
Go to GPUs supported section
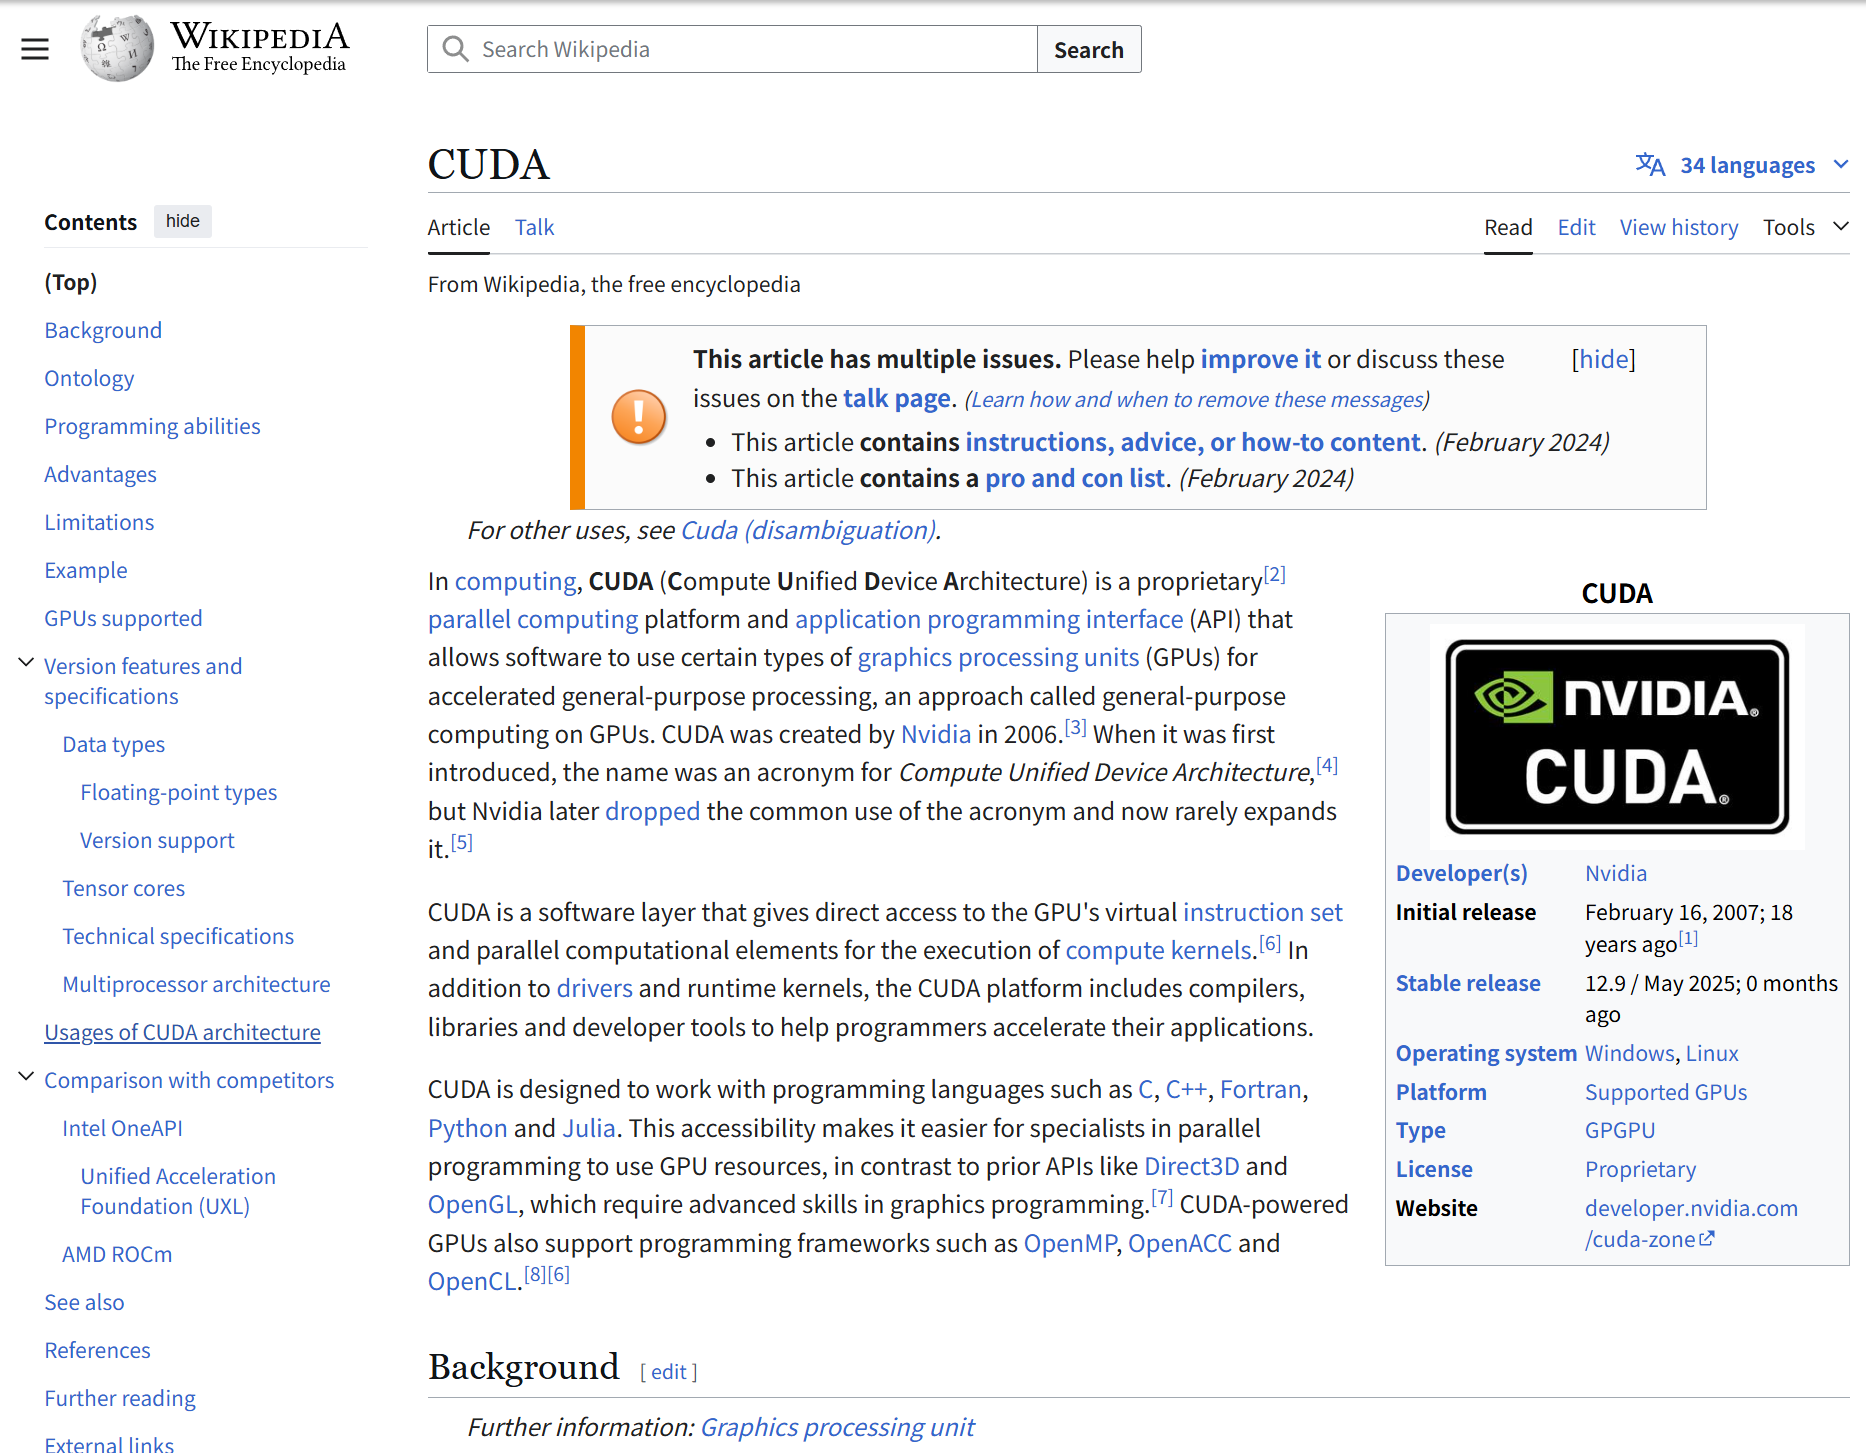click(x=123, y=618)
